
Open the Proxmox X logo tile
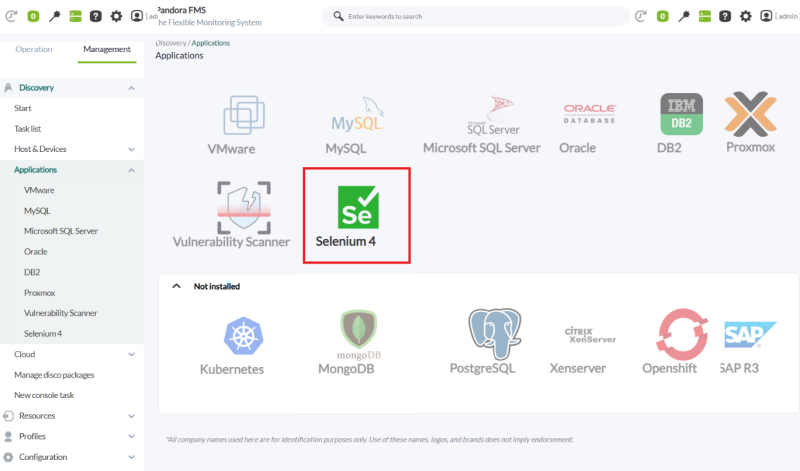pos(750,114)
